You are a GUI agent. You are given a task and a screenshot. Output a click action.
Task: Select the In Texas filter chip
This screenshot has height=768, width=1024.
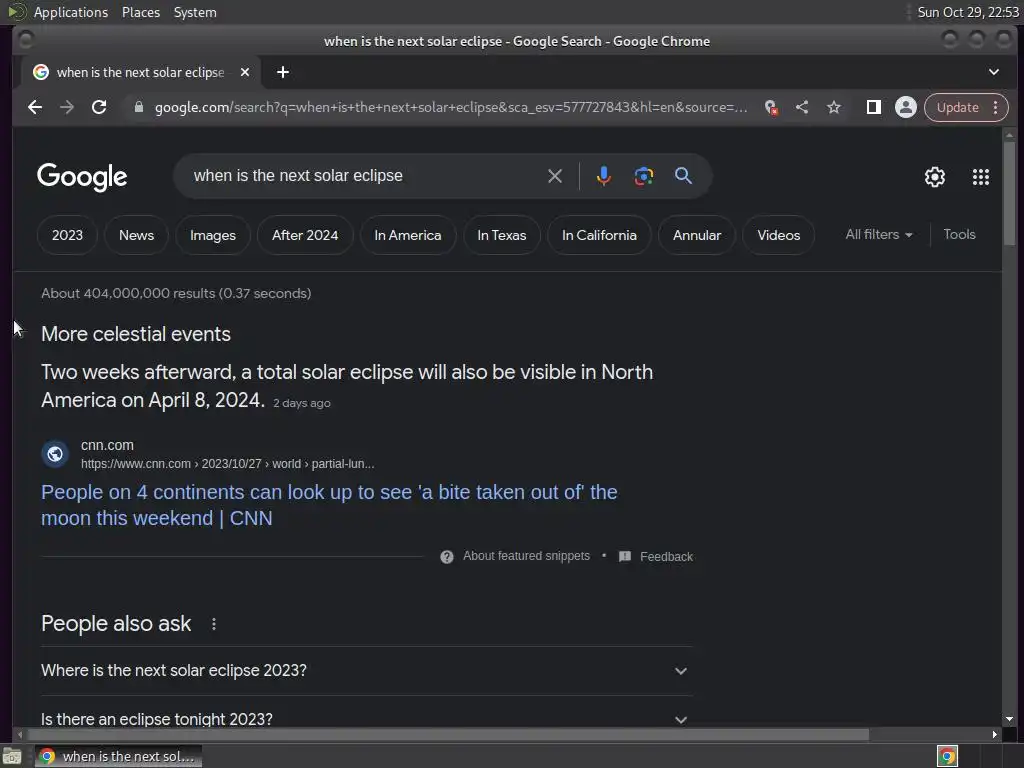502,235
